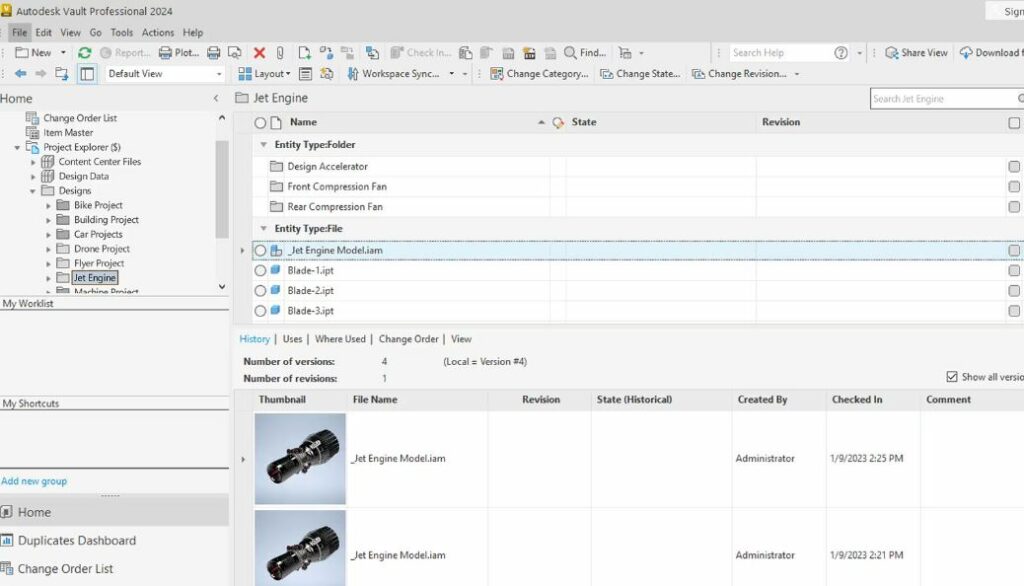Click the Add Files icon with green plus

click(304, 53)
